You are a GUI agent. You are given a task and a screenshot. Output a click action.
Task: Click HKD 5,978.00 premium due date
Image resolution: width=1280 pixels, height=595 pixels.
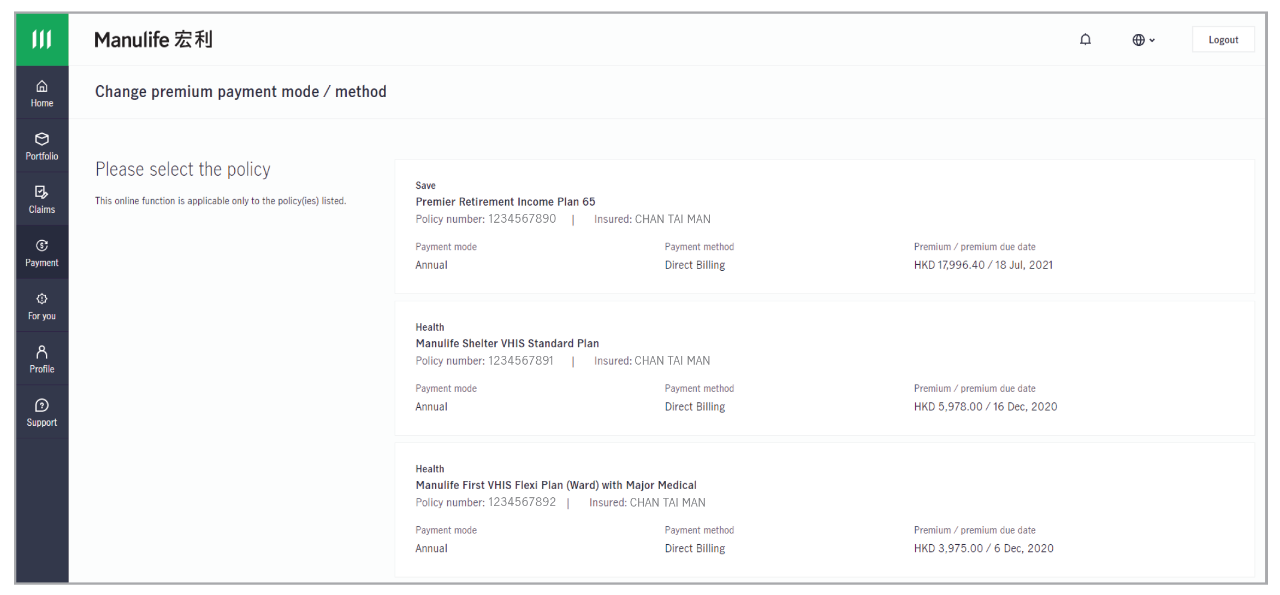pyautogui.click(x=985, y=407)
